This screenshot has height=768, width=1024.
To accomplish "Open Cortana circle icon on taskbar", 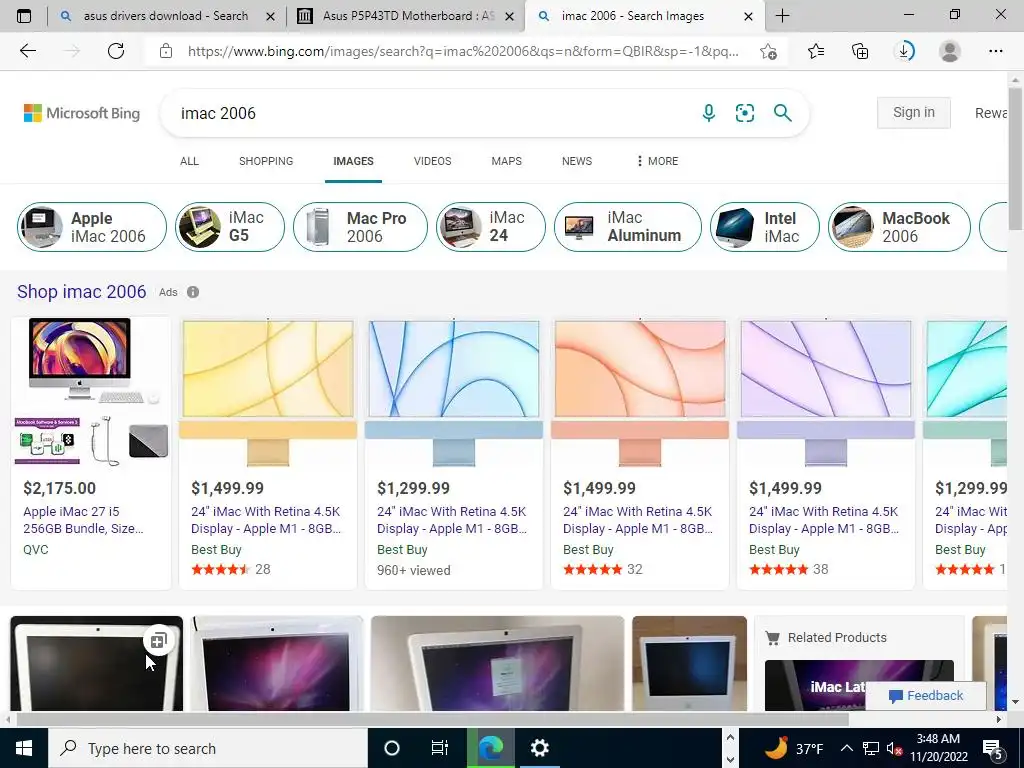I will tap(392, 748).
